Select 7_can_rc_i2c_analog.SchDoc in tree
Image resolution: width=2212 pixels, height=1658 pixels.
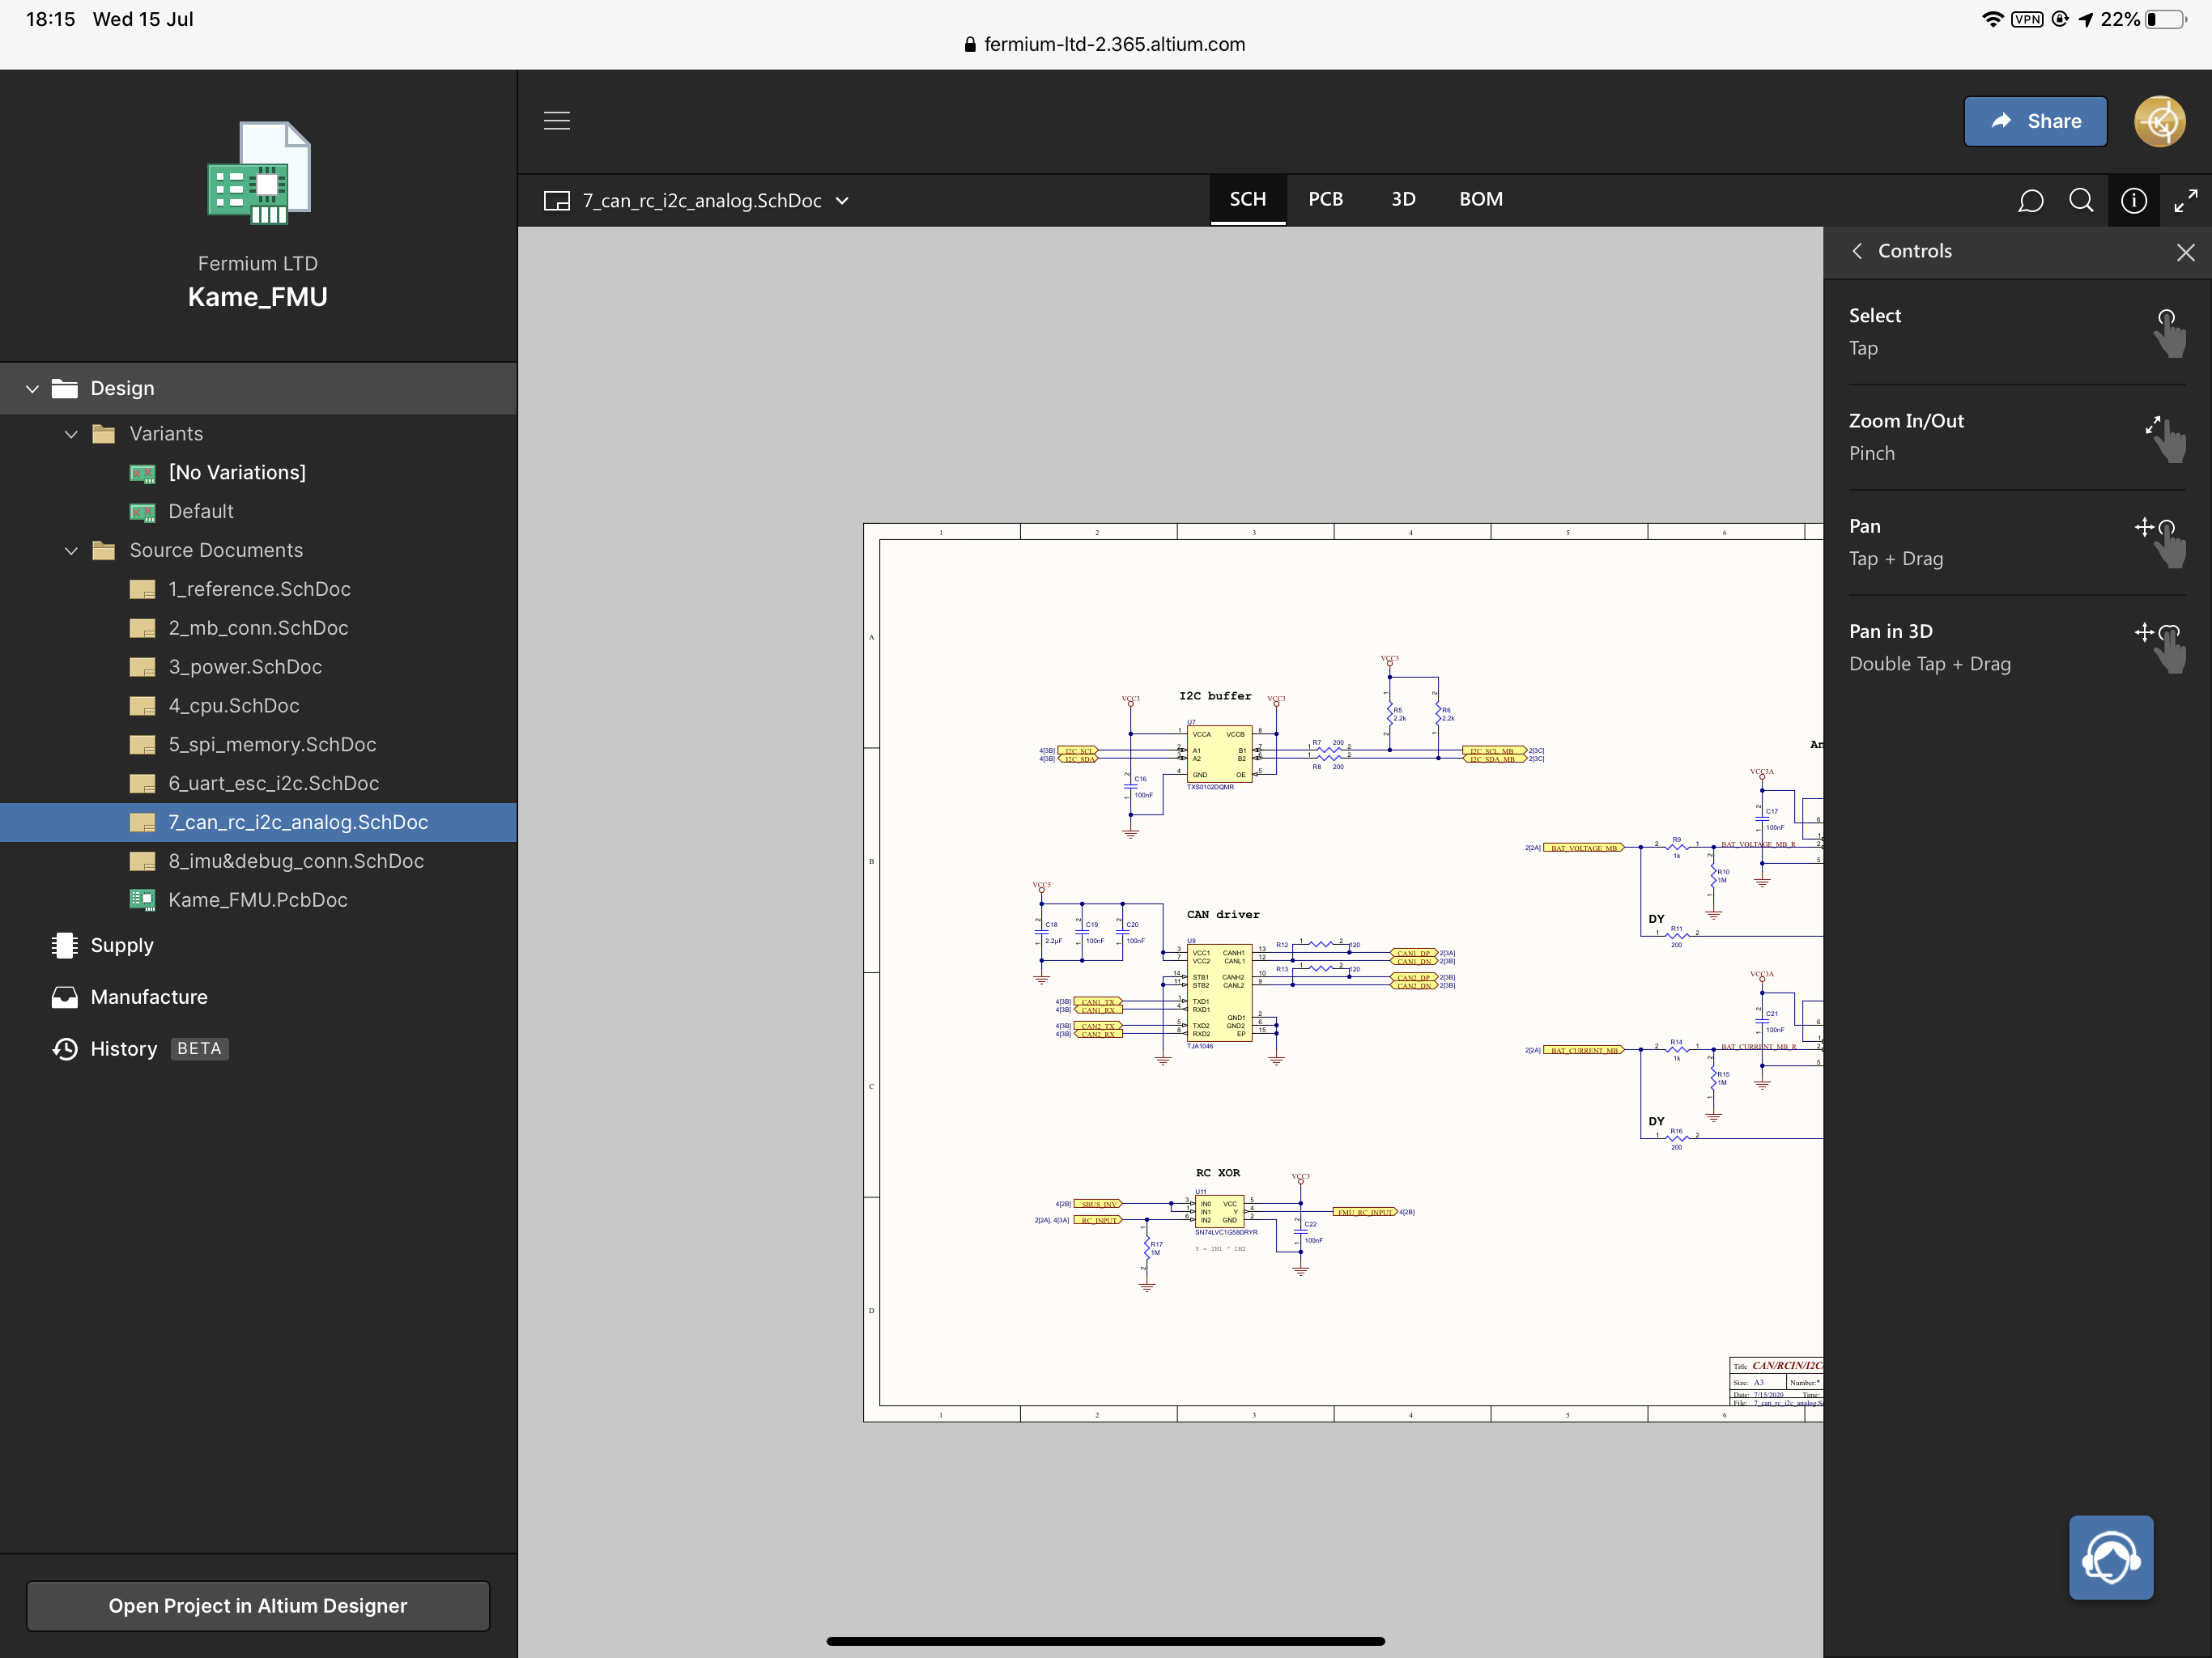click(x=258, y=822)
